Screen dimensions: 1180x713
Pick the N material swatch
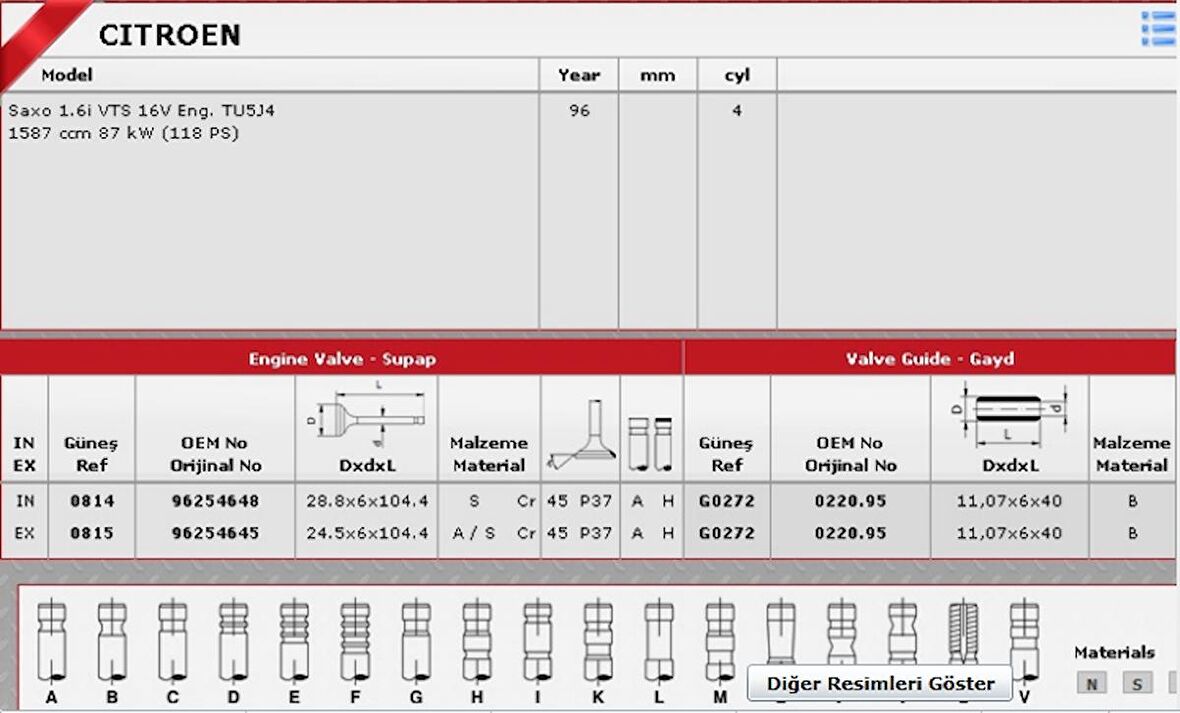(x=1091, y=684)
